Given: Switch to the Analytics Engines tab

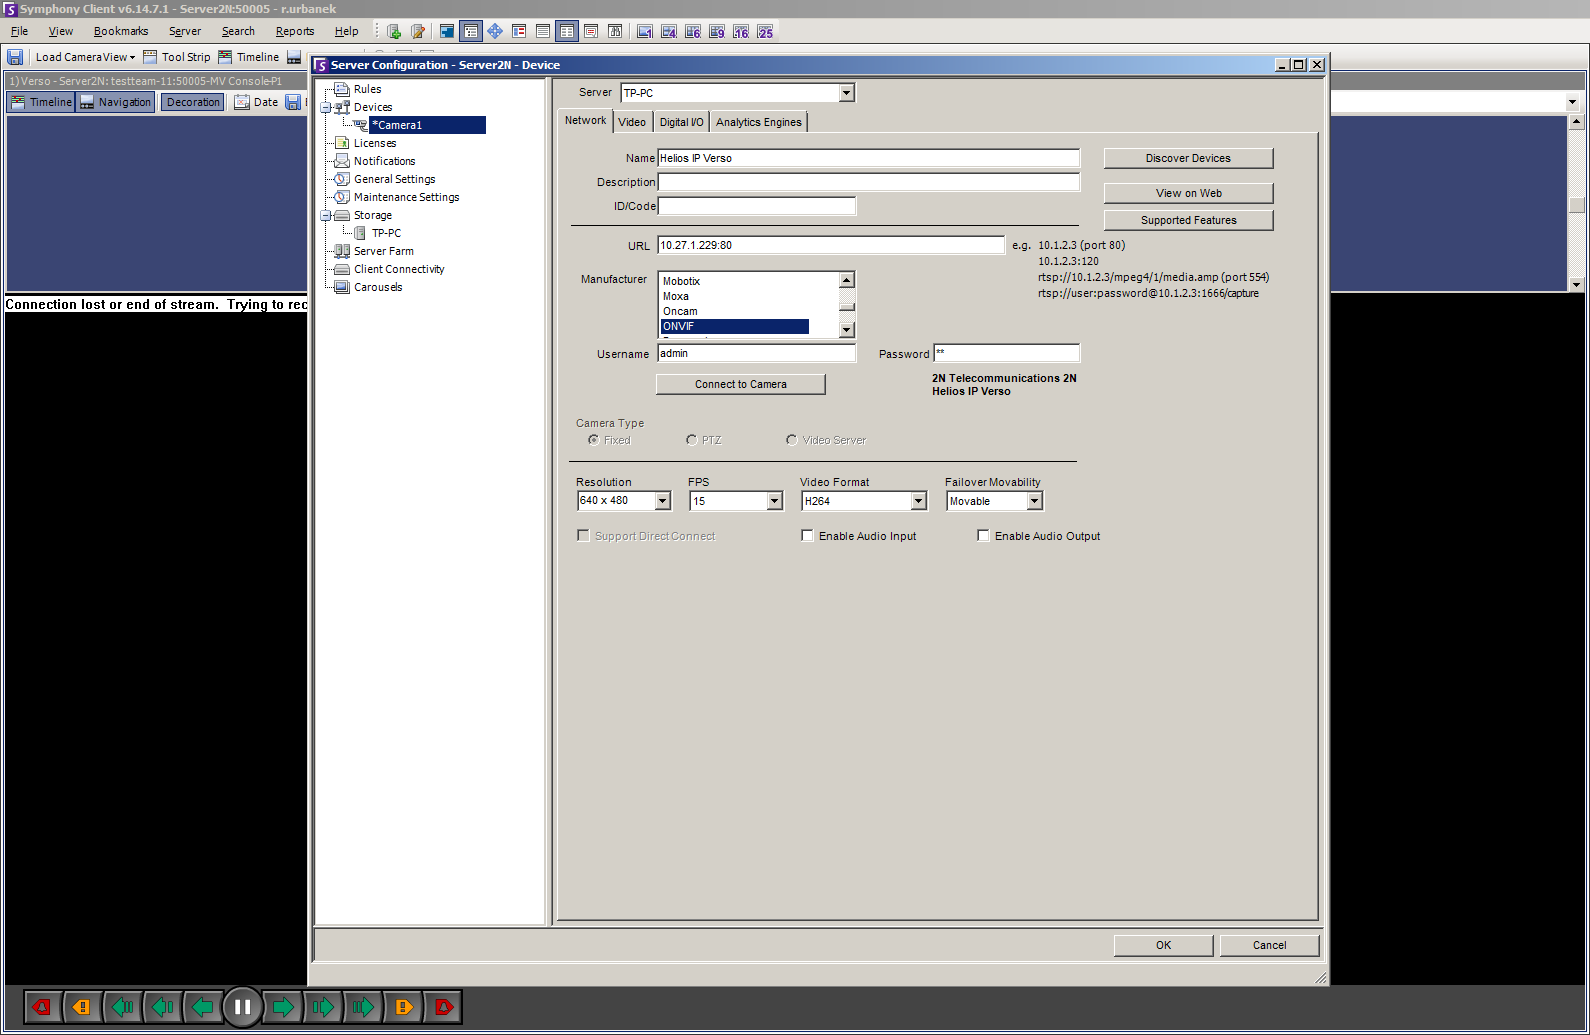Looking at the screenshot, I should (758, 122).
